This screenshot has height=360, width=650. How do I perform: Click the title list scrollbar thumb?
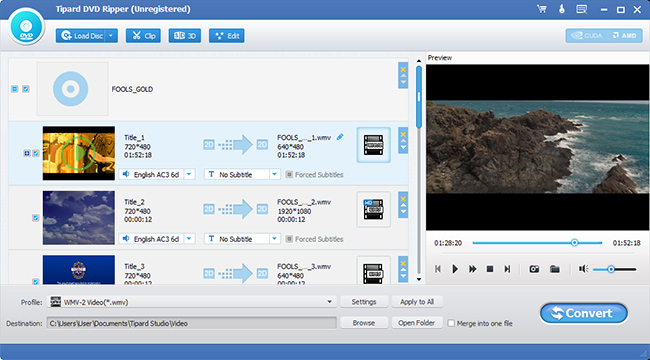click(419, 97)
